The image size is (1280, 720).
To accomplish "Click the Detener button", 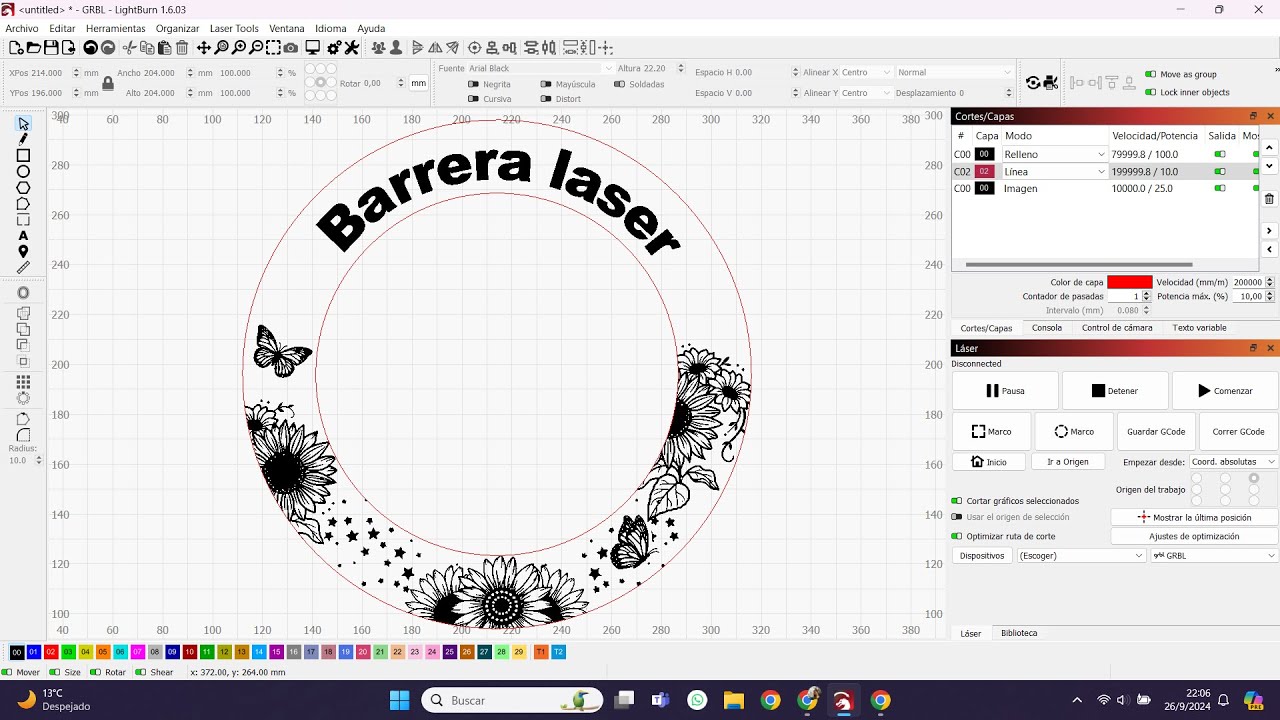I will [1114, 391].
